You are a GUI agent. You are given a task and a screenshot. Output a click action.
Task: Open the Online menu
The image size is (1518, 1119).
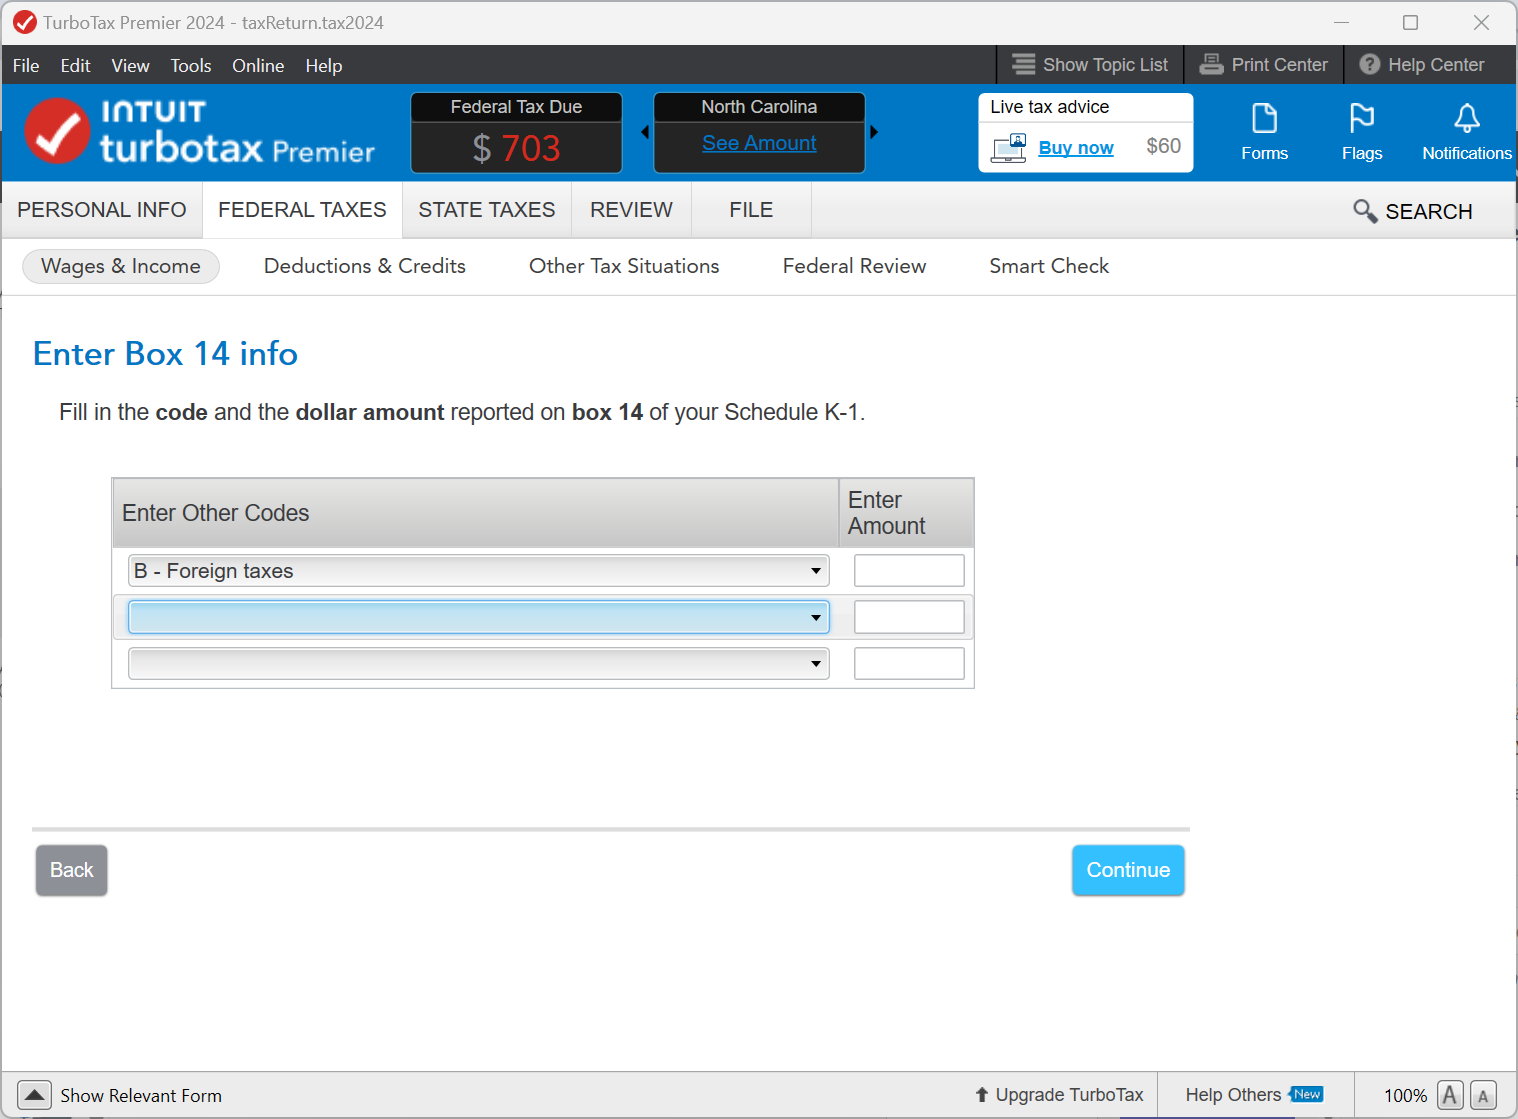click(x=258, y=65)
